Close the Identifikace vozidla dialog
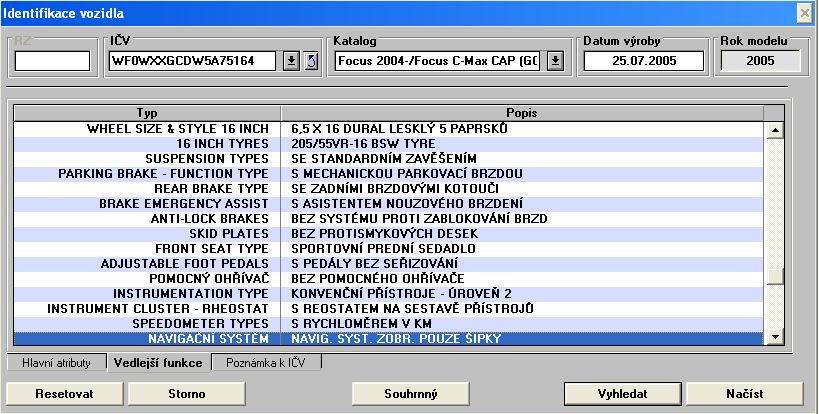Viewport: 819px width, 414px height. pyautogui.click(x=803, y=12)
